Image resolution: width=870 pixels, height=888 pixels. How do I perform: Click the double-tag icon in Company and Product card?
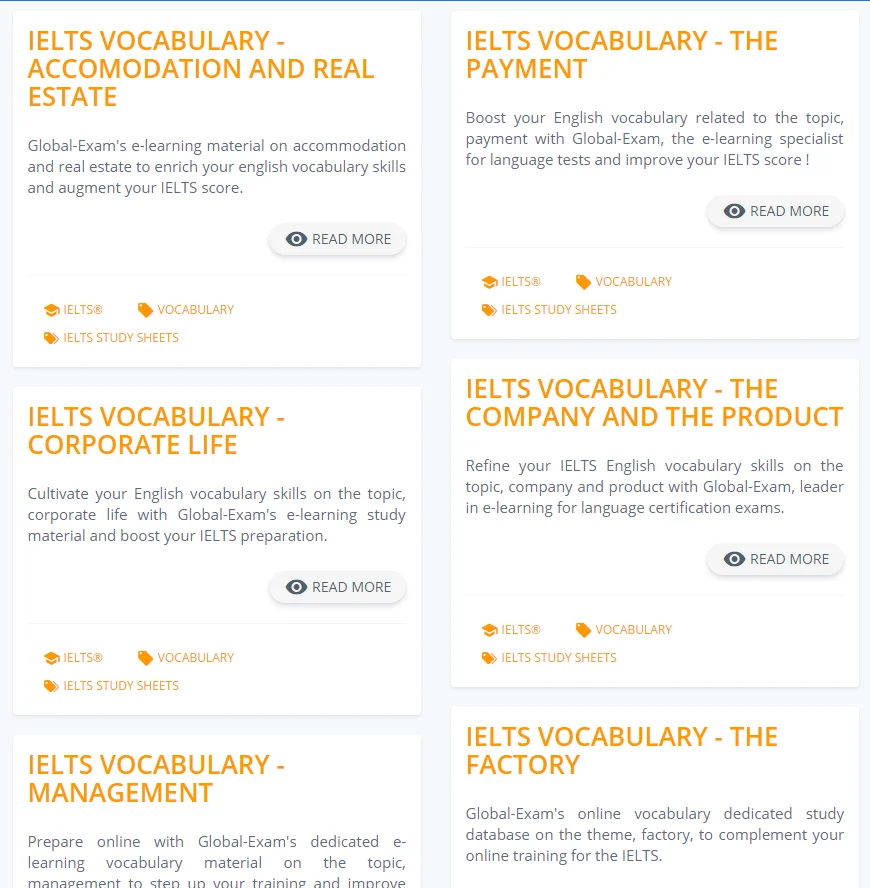489,658
